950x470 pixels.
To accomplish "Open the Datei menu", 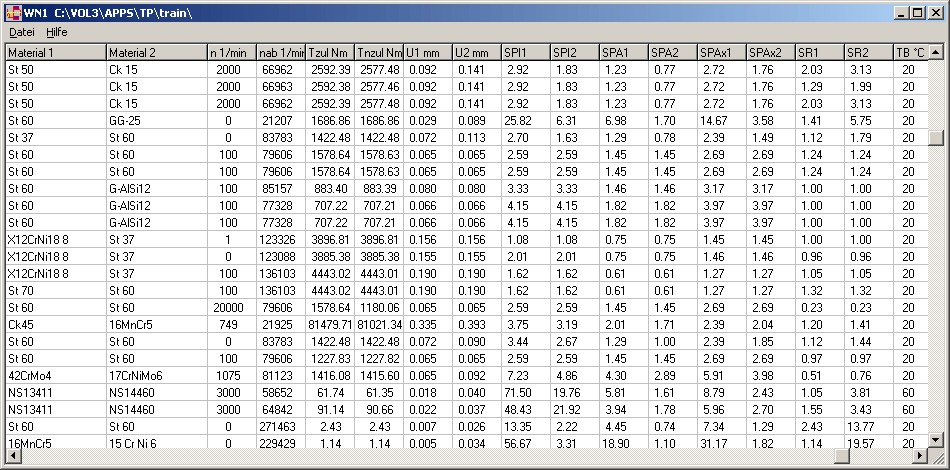I will 22,32.
